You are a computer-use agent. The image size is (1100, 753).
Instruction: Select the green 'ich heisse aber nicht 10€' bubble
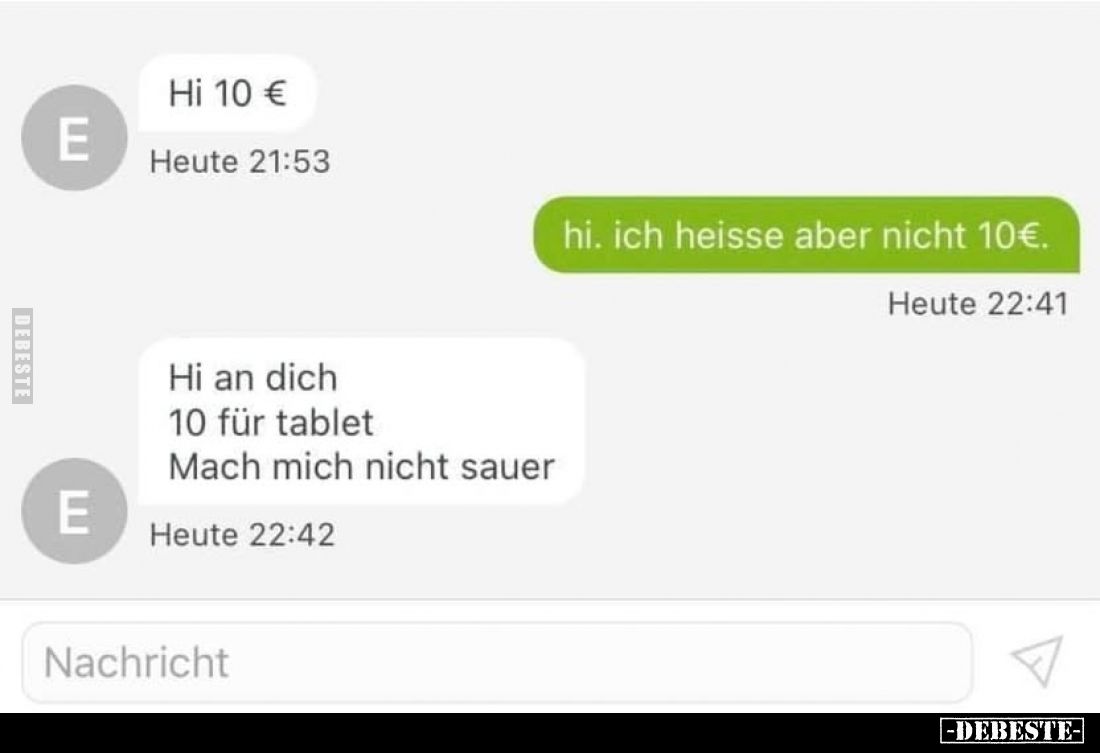(x=806, y=235)
